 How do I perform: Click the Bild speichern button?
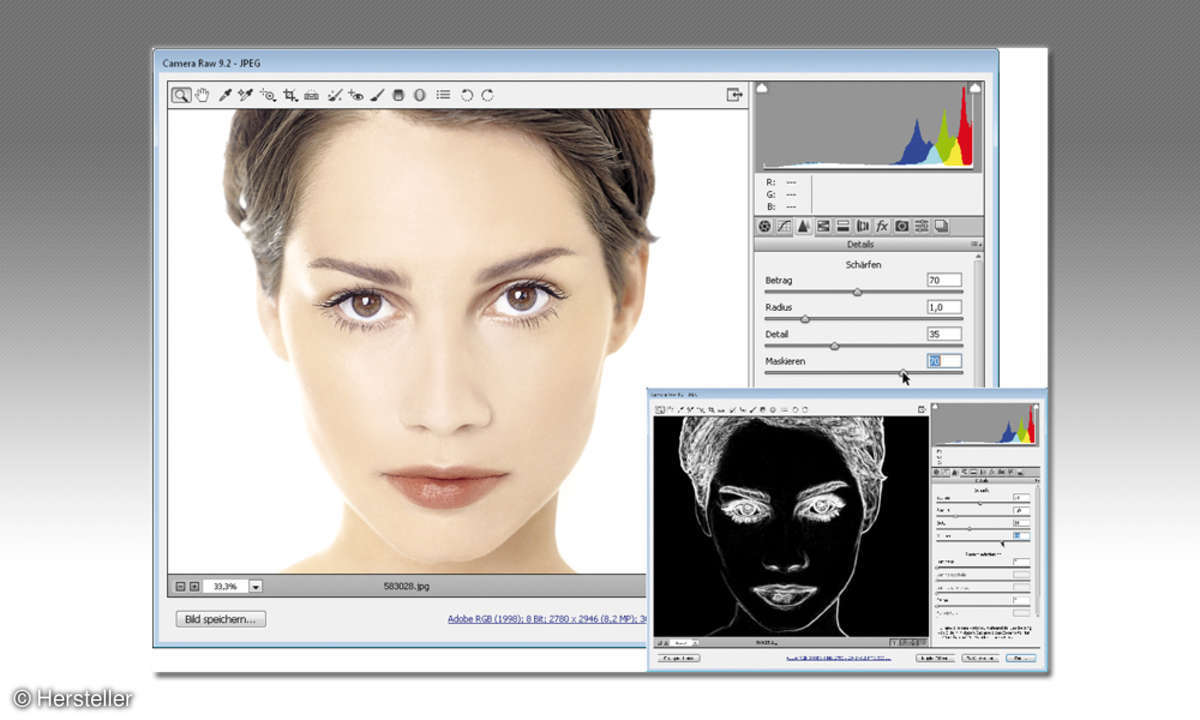221,619
